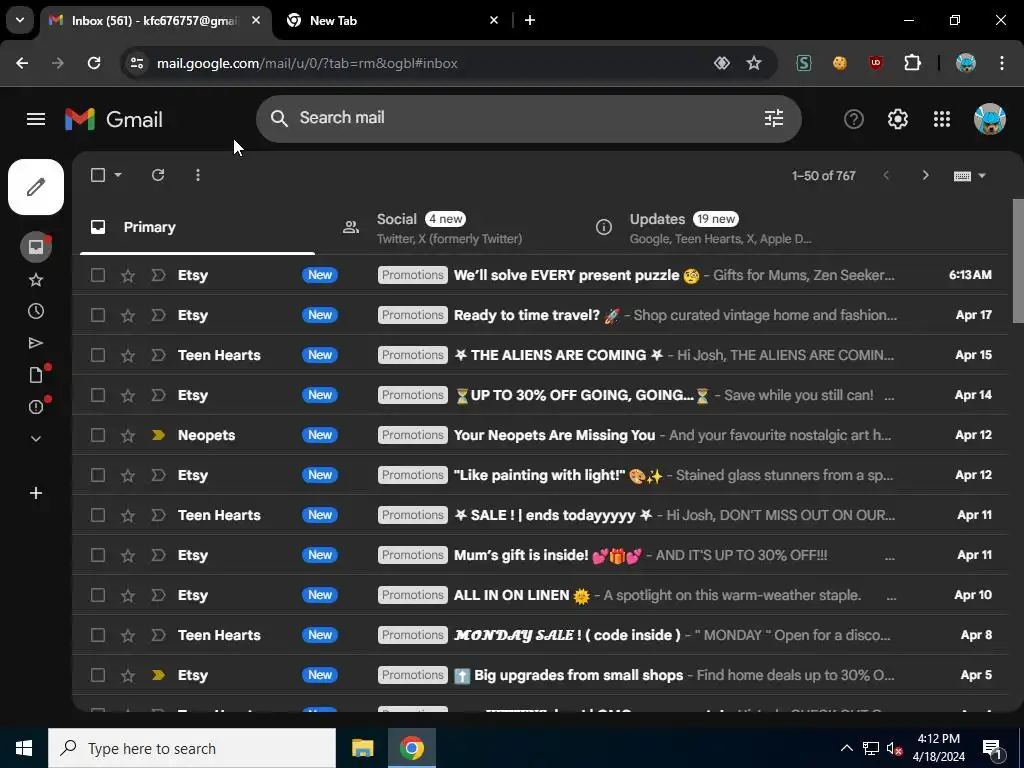
Task: Click the inbox vertical scrollbar
Action: [1017, 261]
